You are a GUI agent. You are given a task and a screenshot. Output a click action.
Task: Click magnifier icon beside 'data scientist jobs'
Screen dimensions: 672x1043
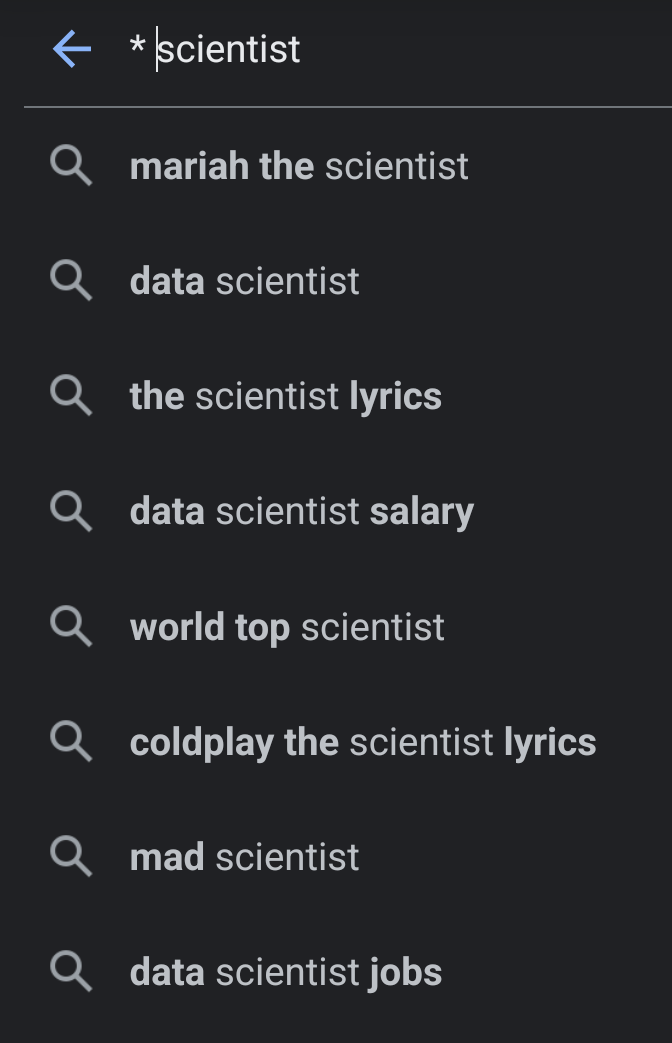pyautogui.click(x=71, y=972)
